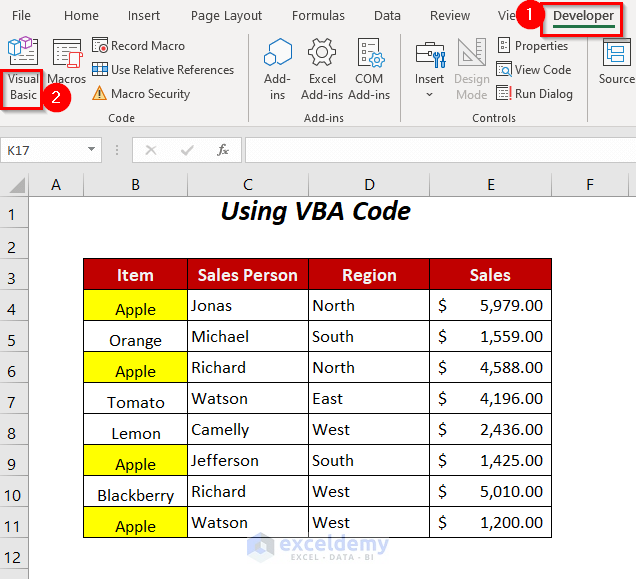Select the Tomato cell
Viewport: 636px width, 579px height.
[135, 398]
